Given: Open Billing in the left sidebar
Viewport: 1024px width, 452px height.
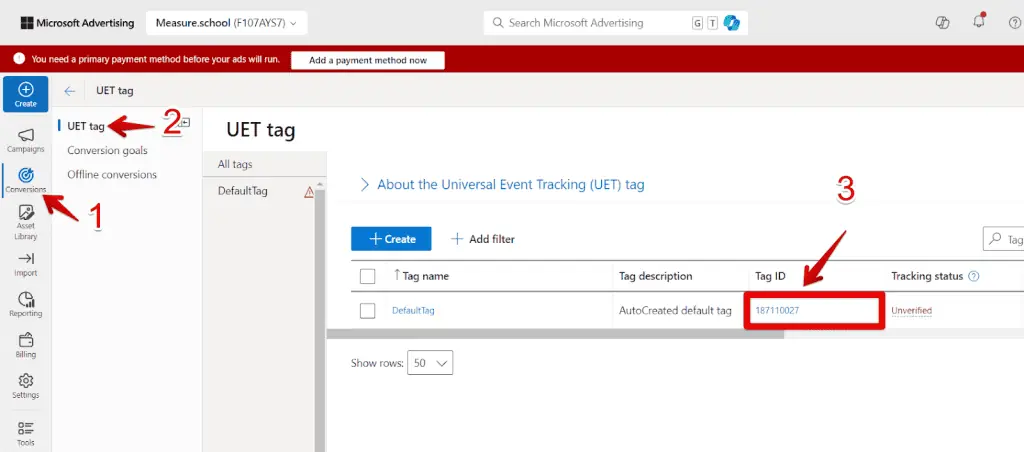Looking at the screenshot, I should pos(25,346).
